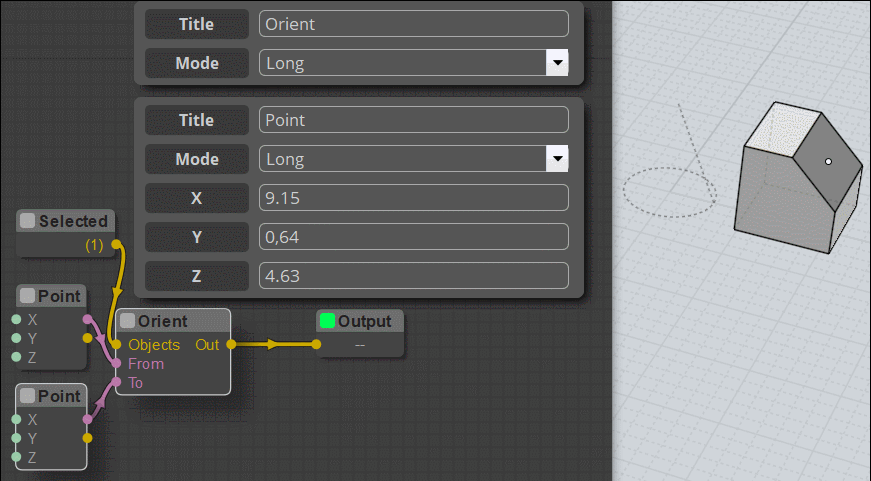The width and height of the screenshot is (871, 481).
Task: Toggle the green checkbox on the Output node
Action: pyautogui.click(x=328, y=320)
